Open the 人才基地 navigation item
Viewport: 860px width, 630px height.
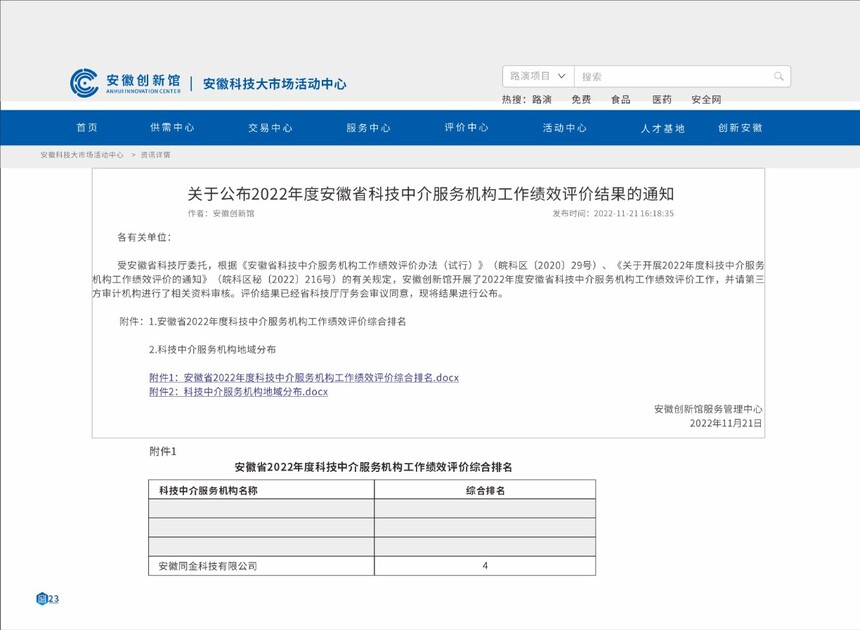click(662, 128)
